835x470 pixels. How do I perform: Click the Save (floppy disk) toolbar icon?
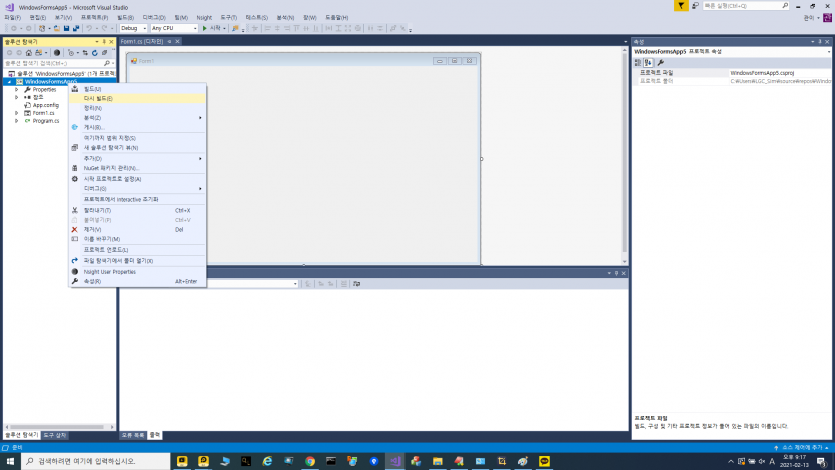click(67, 28)
